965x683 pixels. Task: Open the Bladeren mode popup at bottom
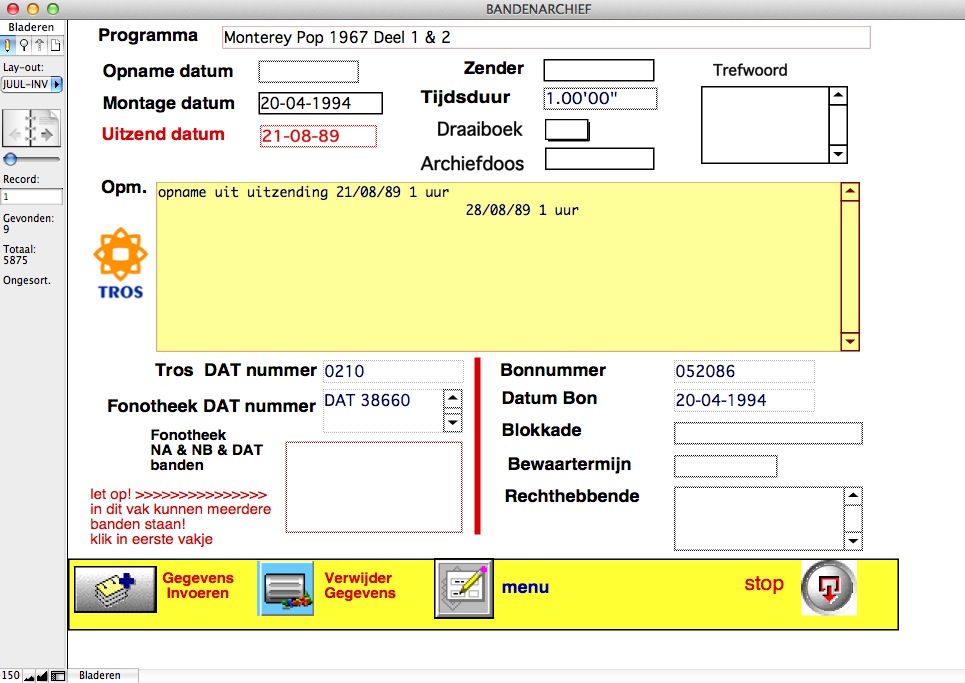click(x=100, y=676)
